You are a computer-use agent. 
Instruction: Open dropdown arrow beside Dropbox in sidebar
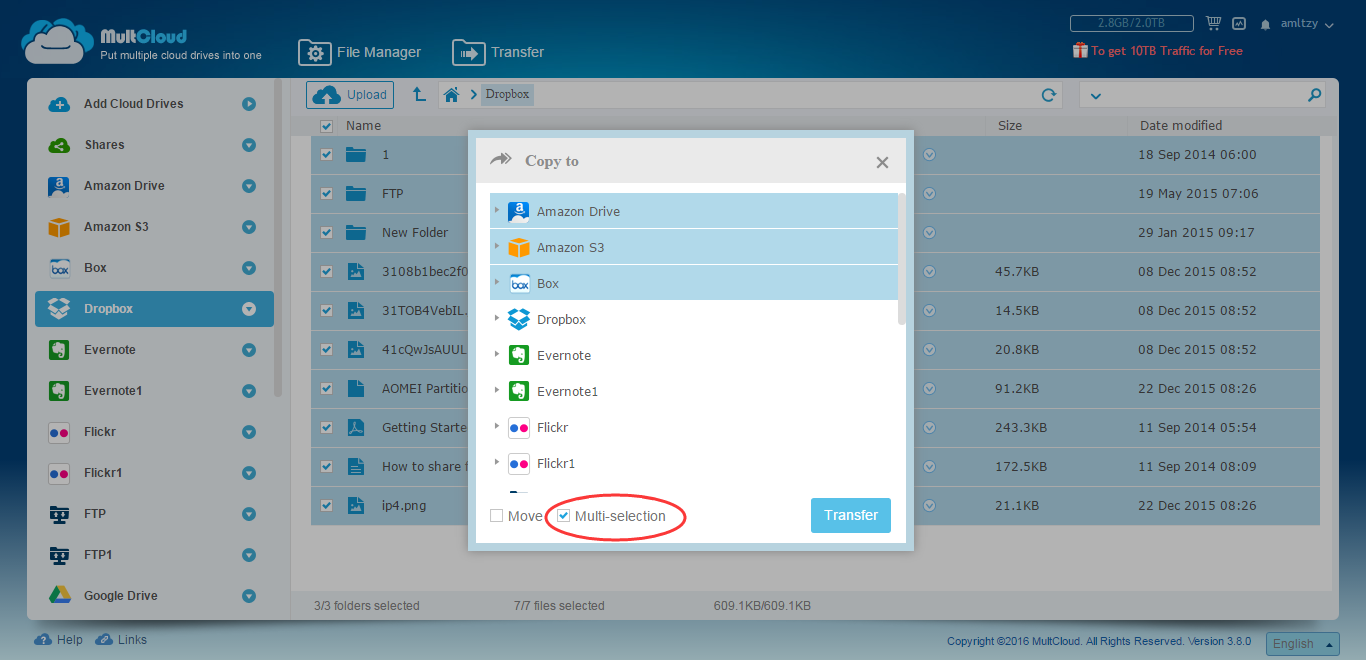[x=249, y=309]
